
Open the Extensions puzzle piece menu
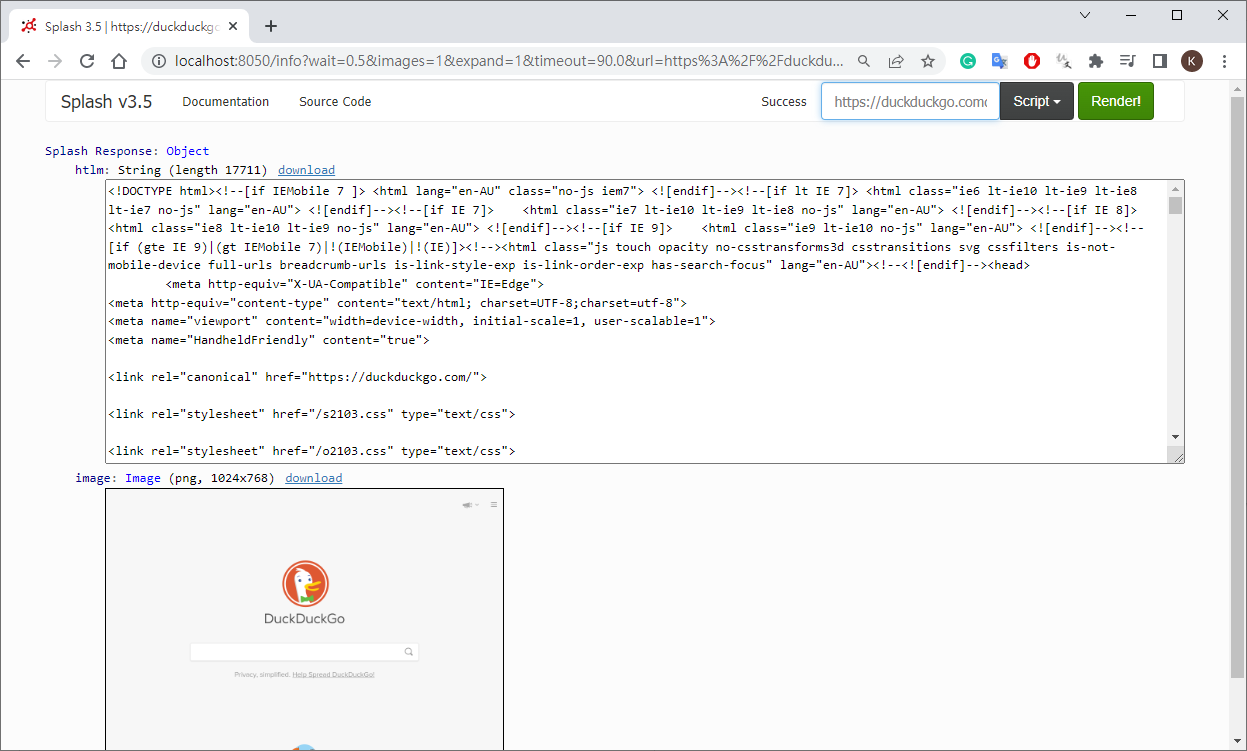(x=1096, y=61)
